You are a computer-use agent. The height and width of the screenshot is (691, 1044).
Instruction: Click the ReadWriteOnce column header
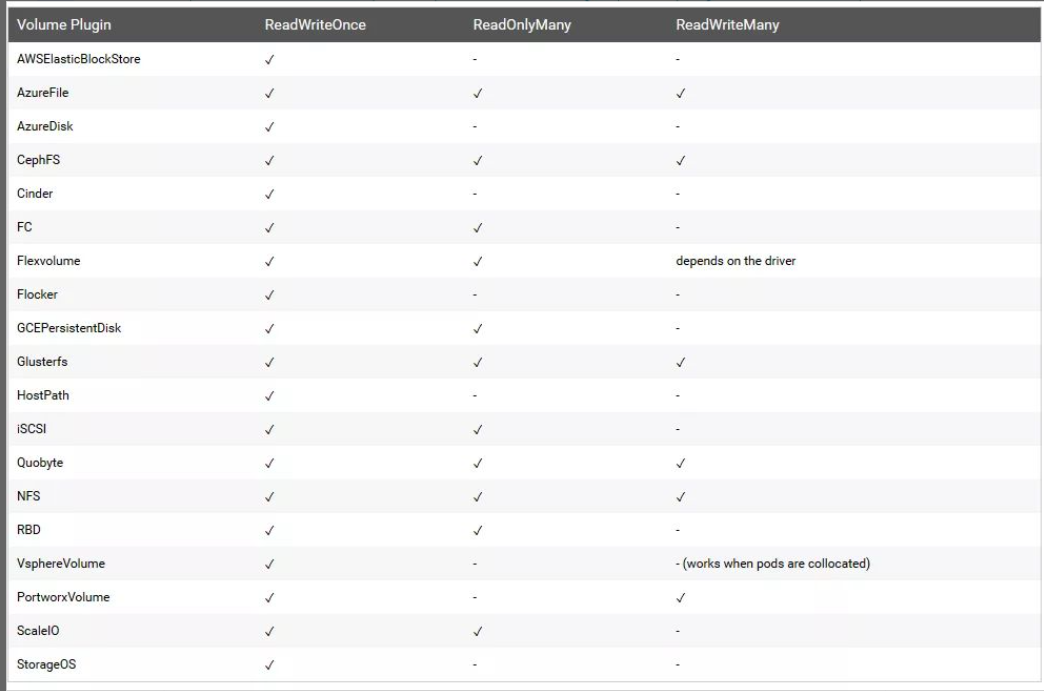pyautogui.click(x=315, y=25)
